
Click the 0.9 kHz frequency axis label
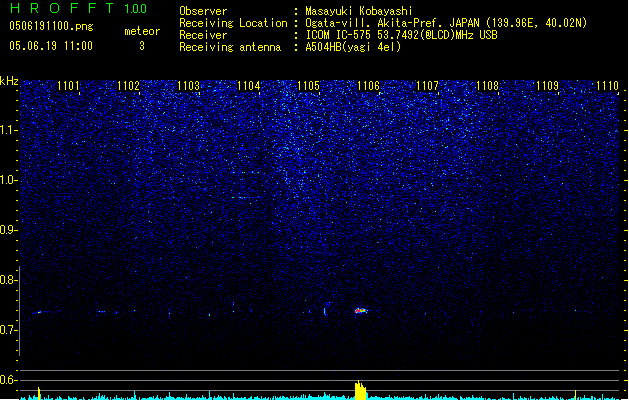pos(9,230)
